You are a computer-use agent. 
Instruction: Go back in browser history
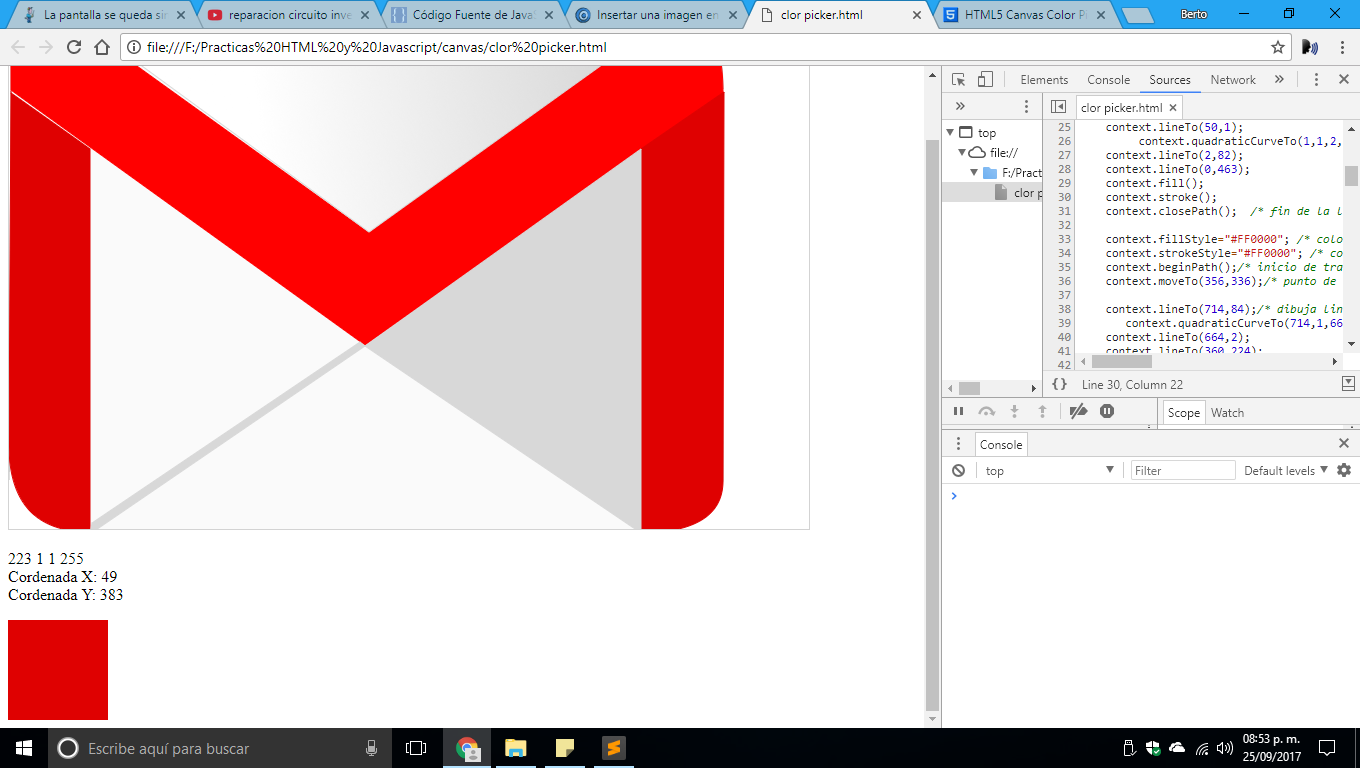point(18,47)
